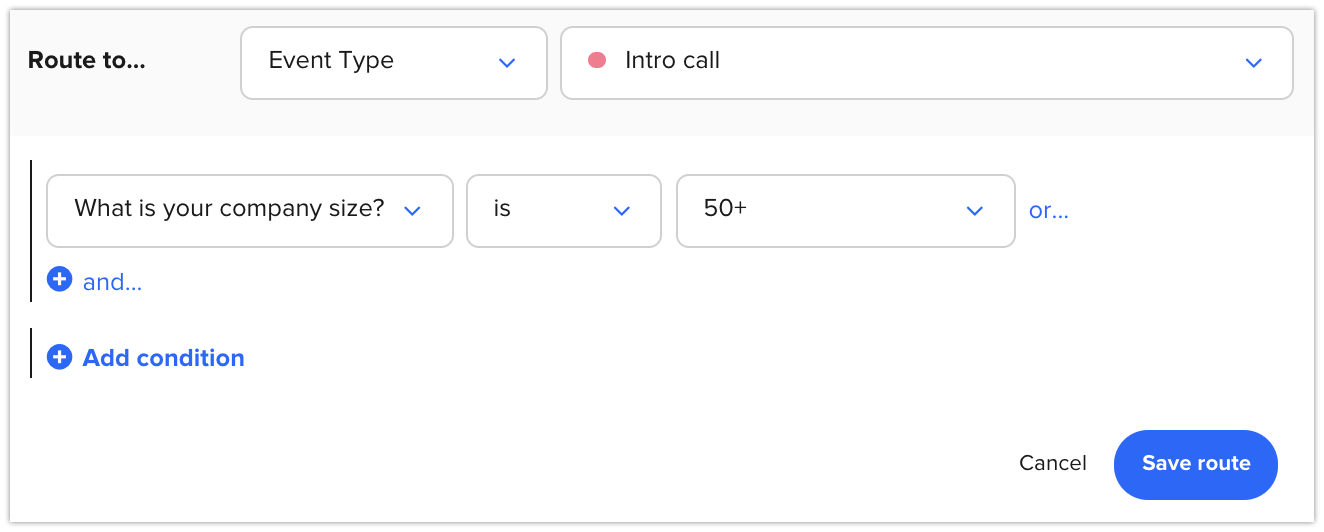Viewport: 1324px width, 532px height.
Task: Click the pink dot next to Intro call
Action: pos(597,61)
